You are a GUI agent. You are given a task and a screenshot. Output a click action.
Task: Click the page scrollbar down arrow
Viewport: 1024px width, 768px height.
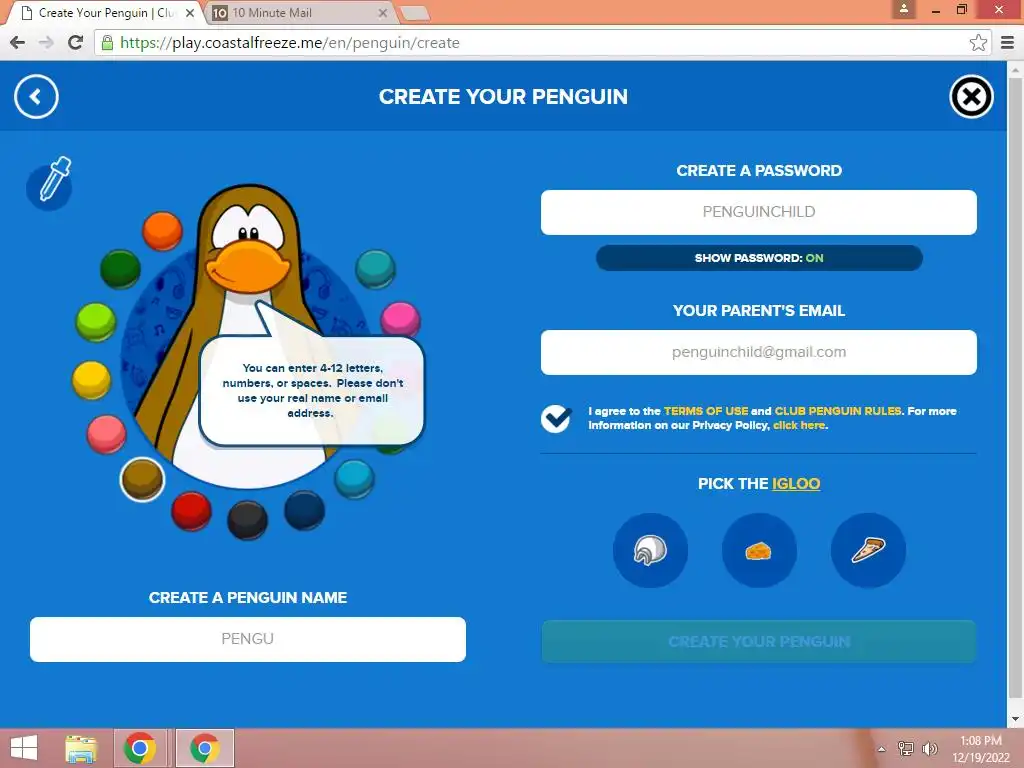[x=1015, y=720]
